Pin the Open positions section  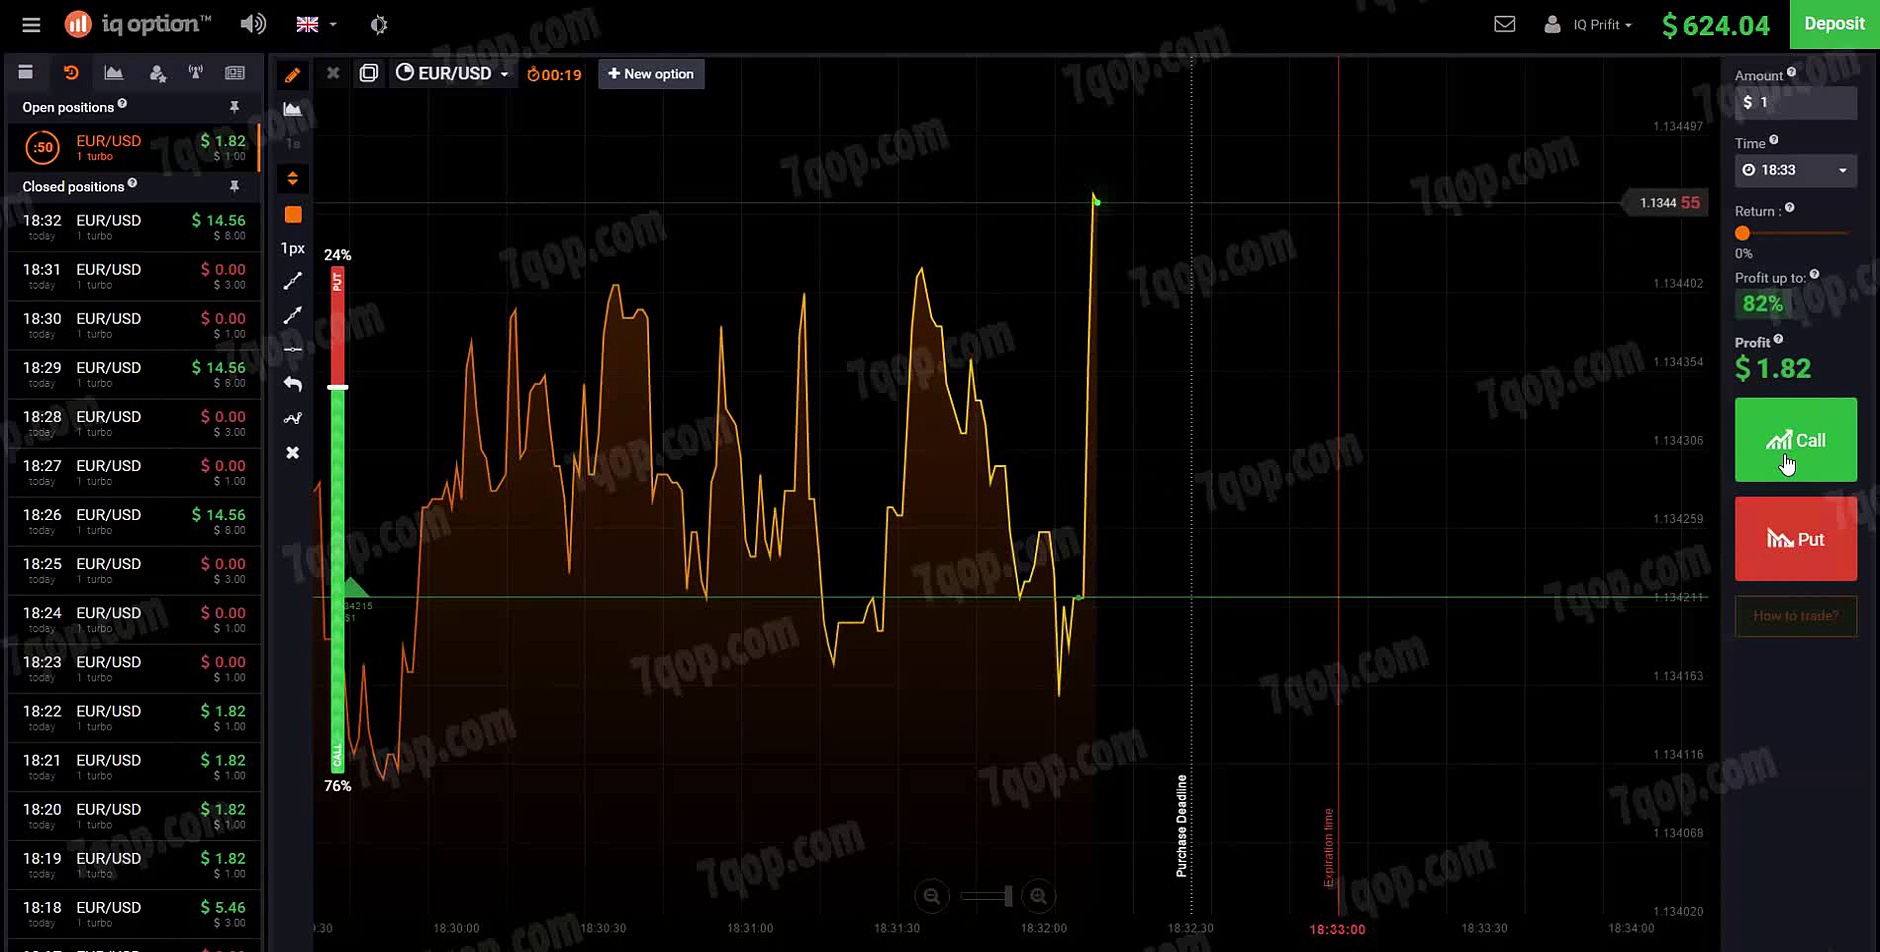[x=234, y=107]
